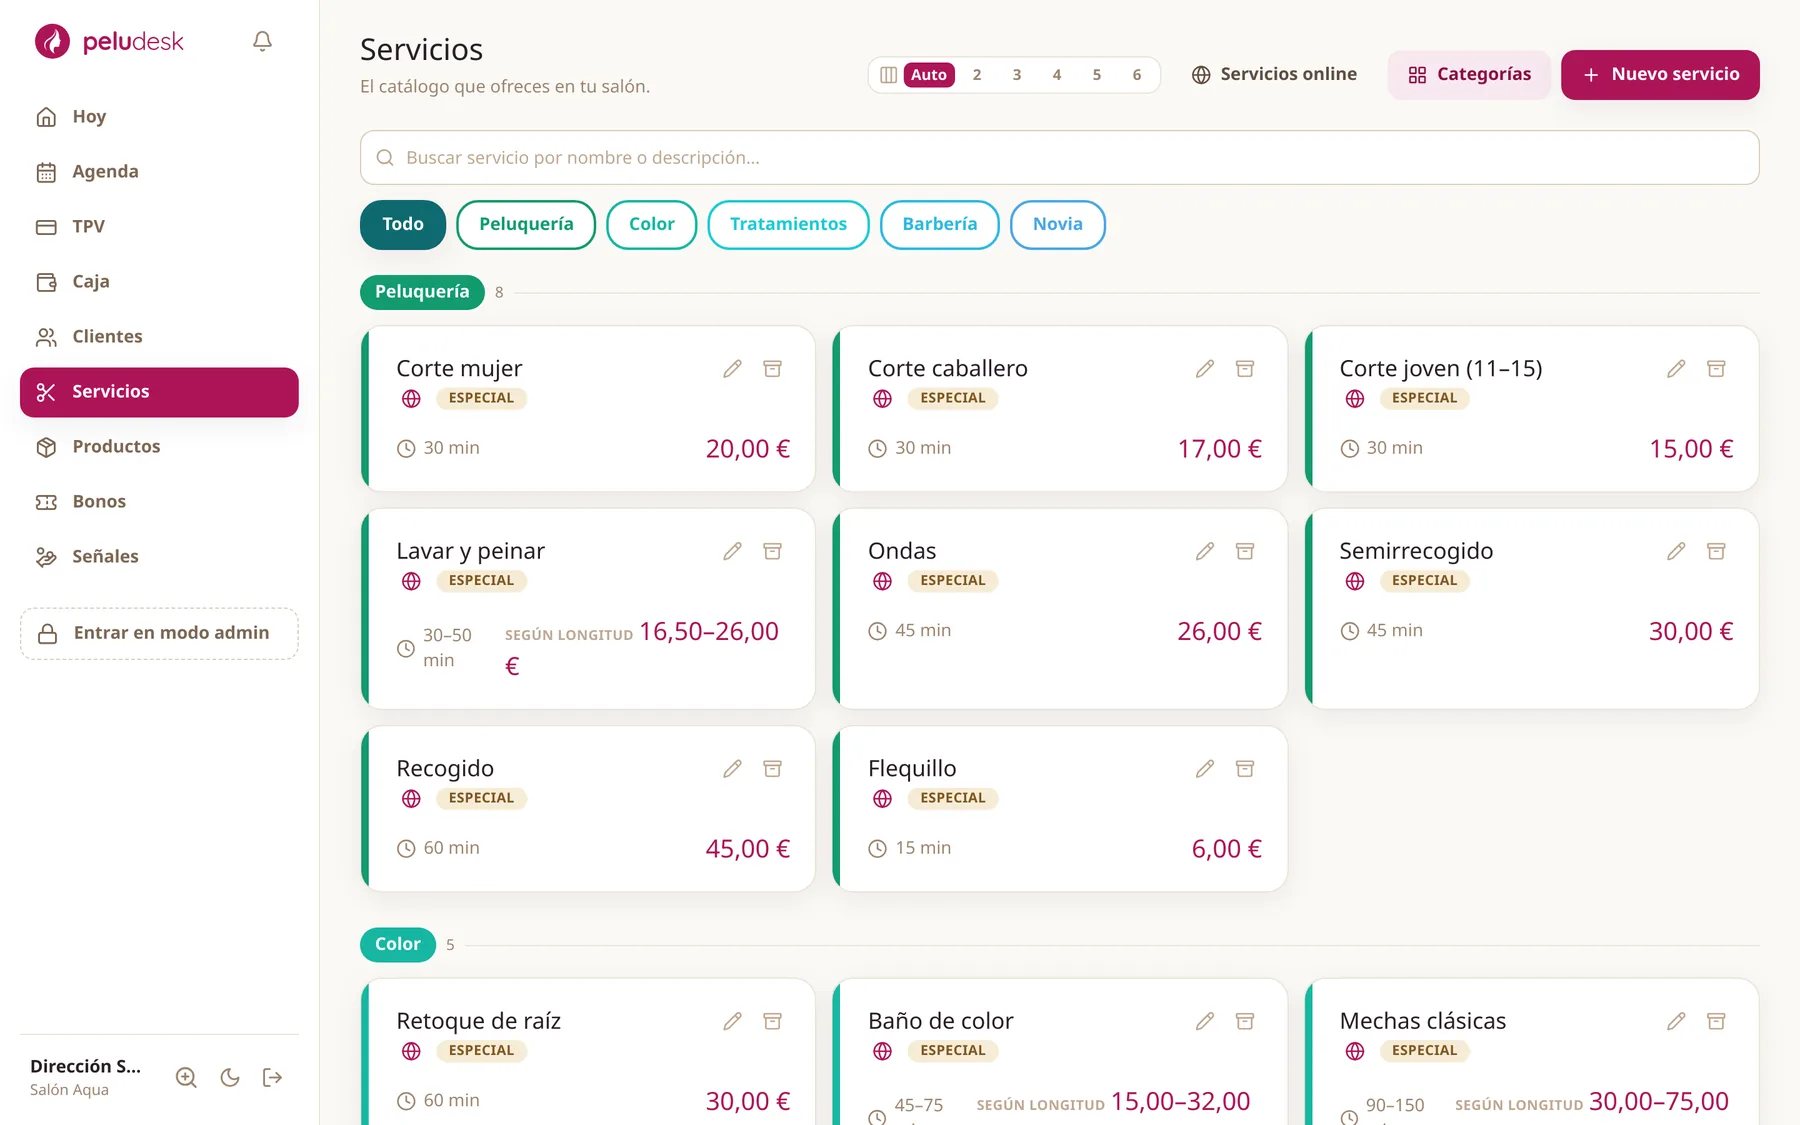The image size is (1800, 1125).
Task: Toggle dark mode moon icon
Action: click(x=230, y=1077)
